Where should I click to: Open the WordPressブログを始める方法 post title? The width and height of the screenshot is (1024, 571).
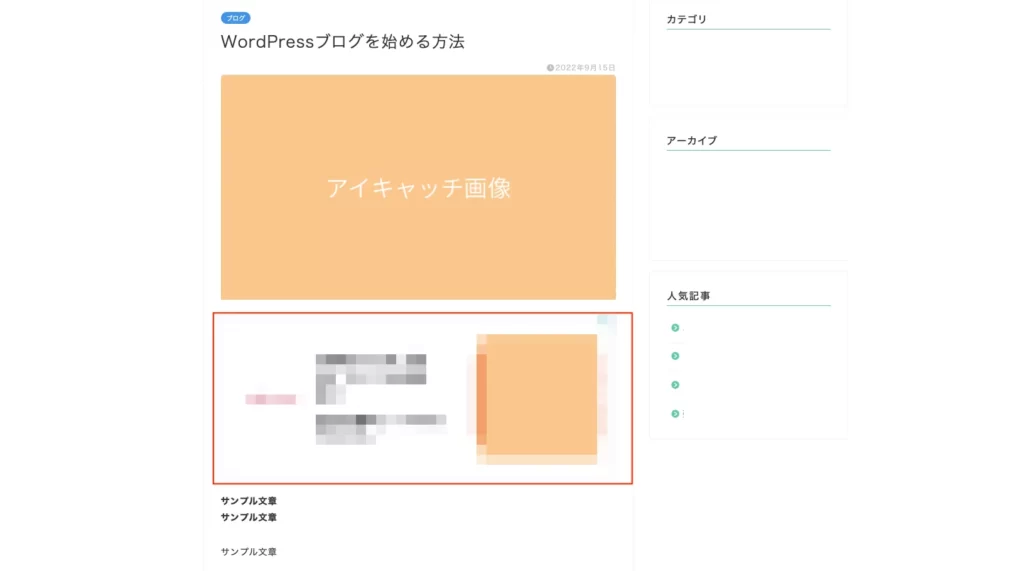(x=342, y=42)
